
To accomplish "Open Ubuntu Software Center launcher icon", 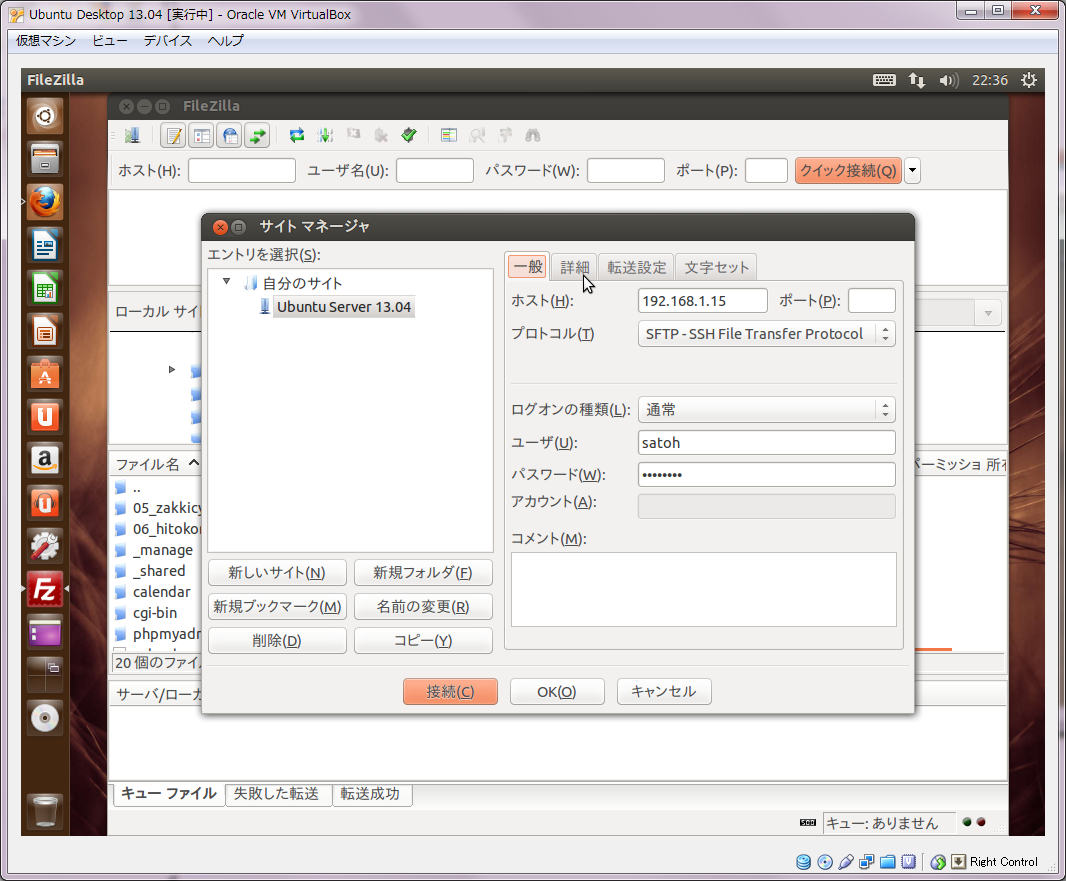I will click(45, 374).
